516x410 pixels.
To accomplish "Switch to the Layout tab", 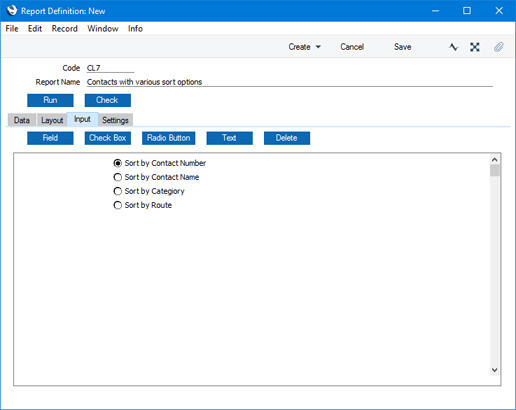I will [x=52, y=120].
